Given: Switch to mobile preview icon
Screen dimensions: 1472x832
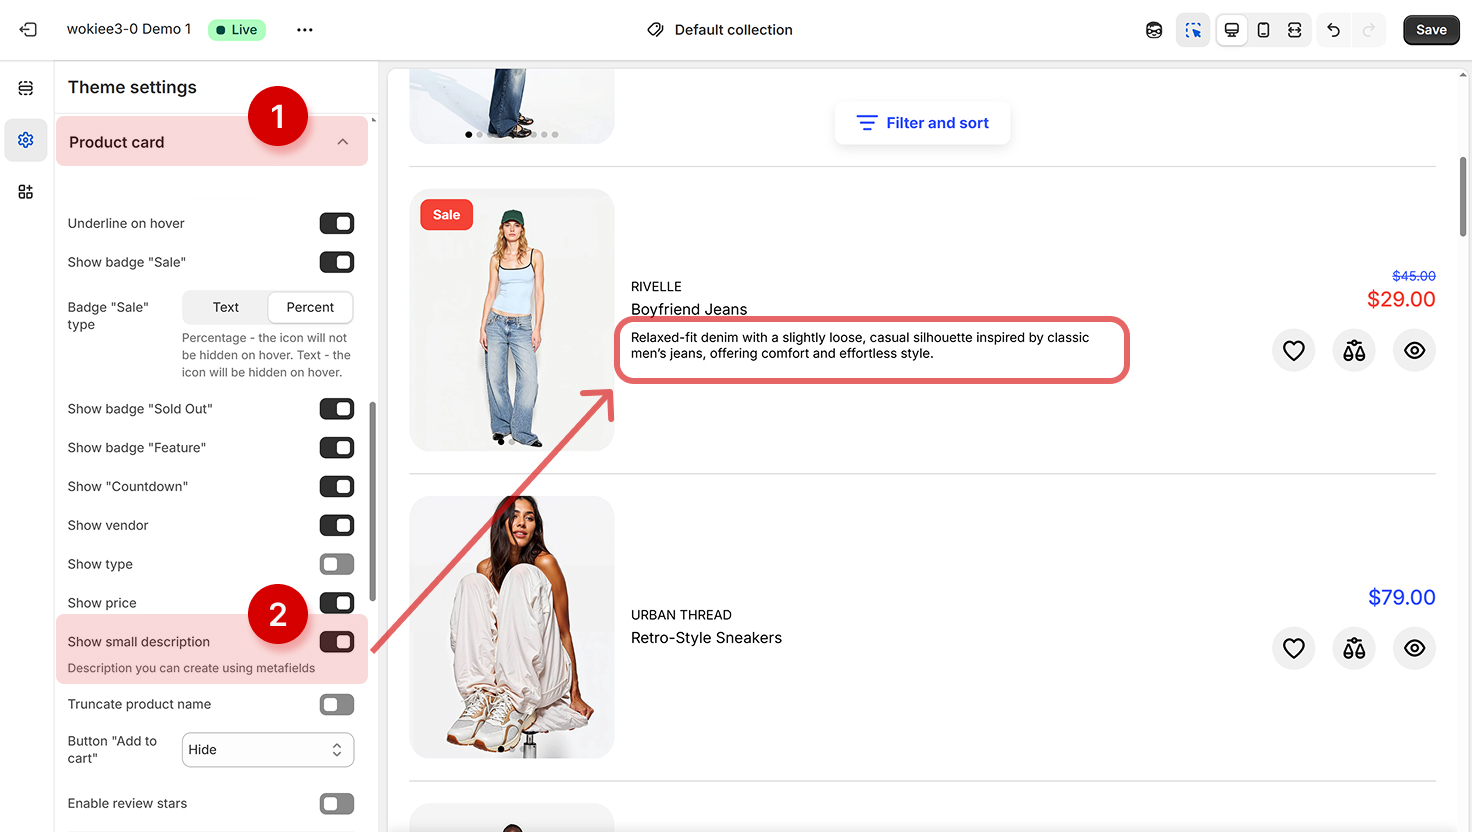Looking at the screenshot, I should (1263, 30).
